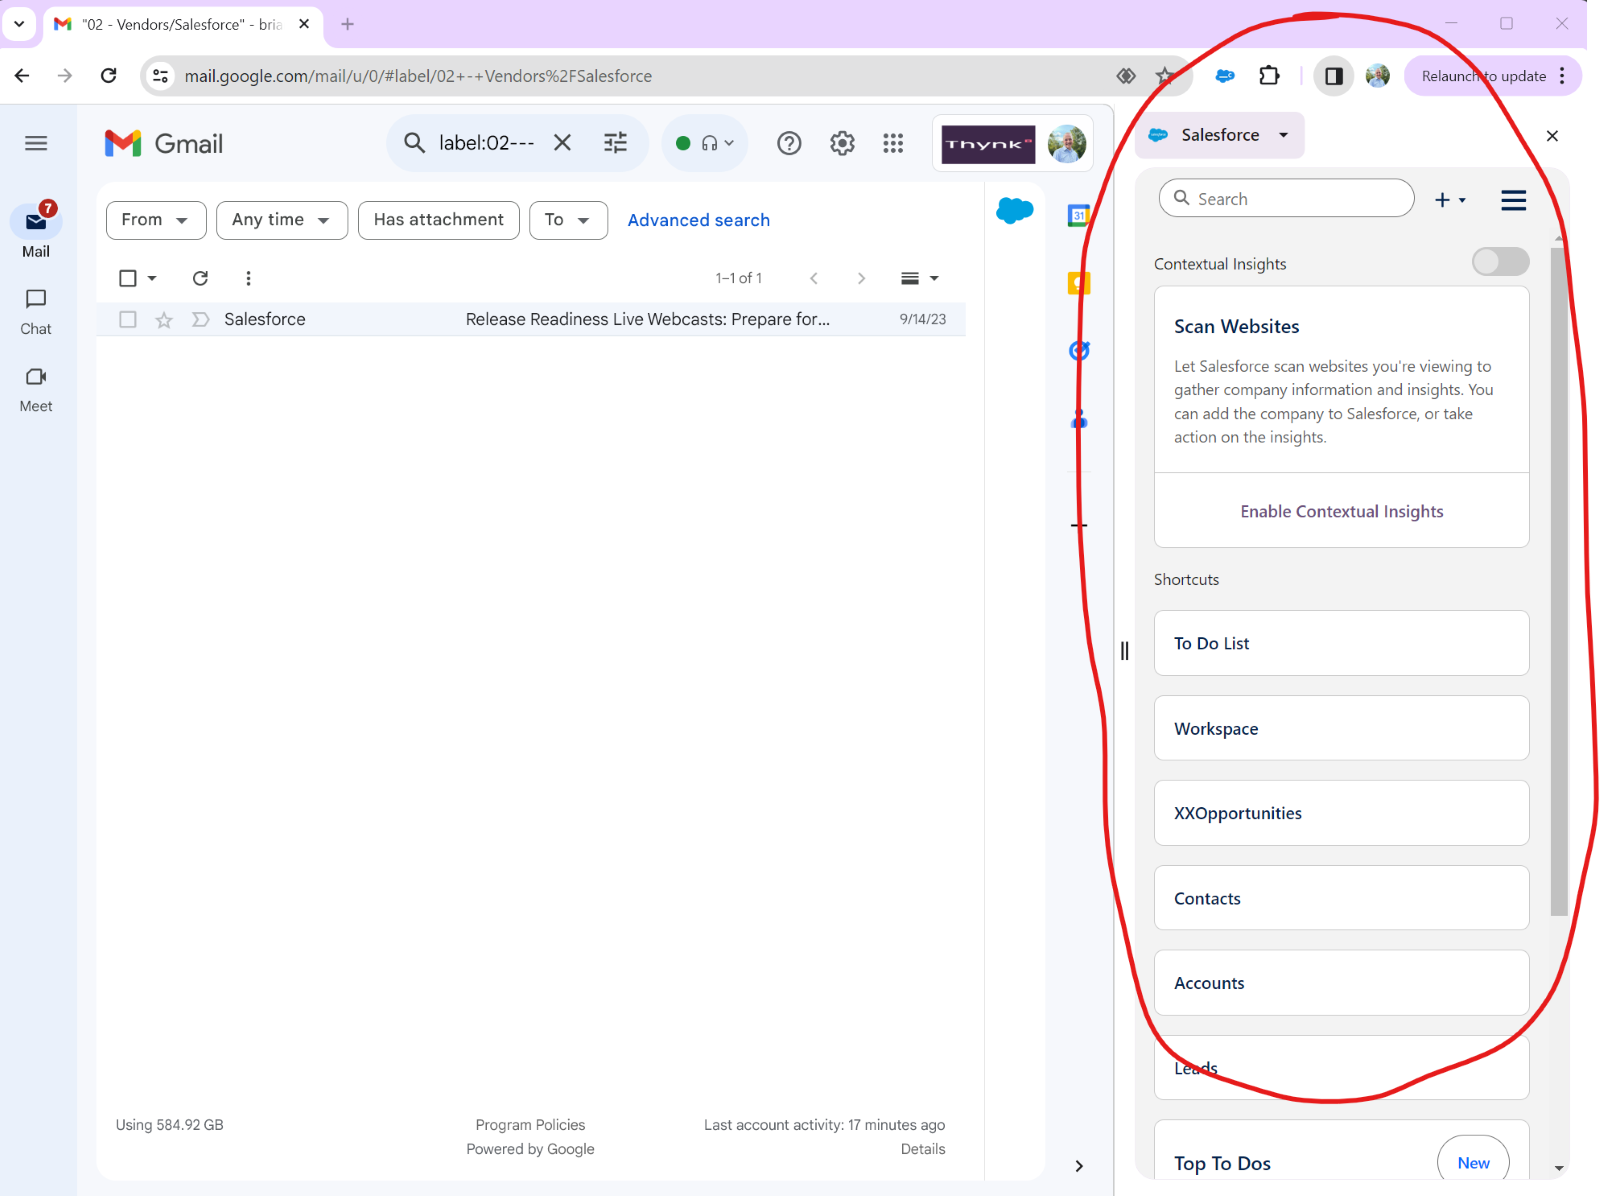Open Chrome tab search dropdown arrow
Viewport: 1600px width, 1196px height.
pos(19,24)
